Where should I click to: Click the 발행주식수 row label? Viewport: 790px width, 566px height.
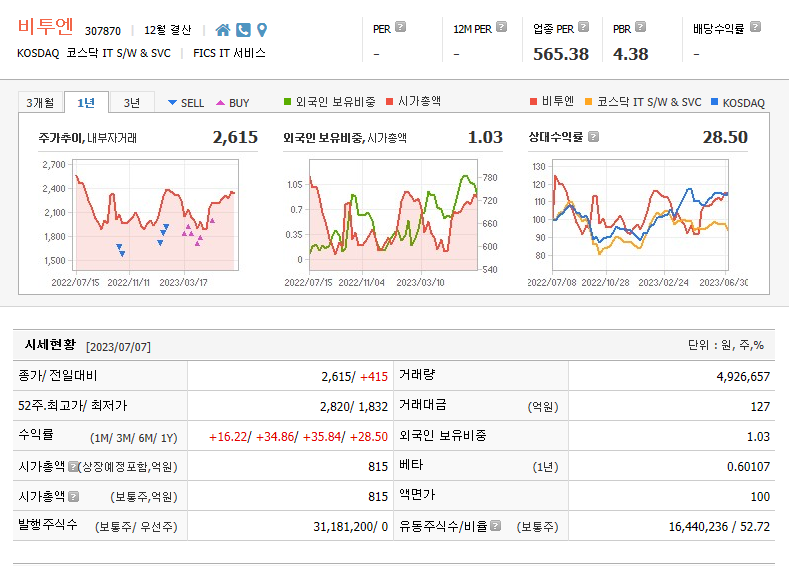(48, 525)
